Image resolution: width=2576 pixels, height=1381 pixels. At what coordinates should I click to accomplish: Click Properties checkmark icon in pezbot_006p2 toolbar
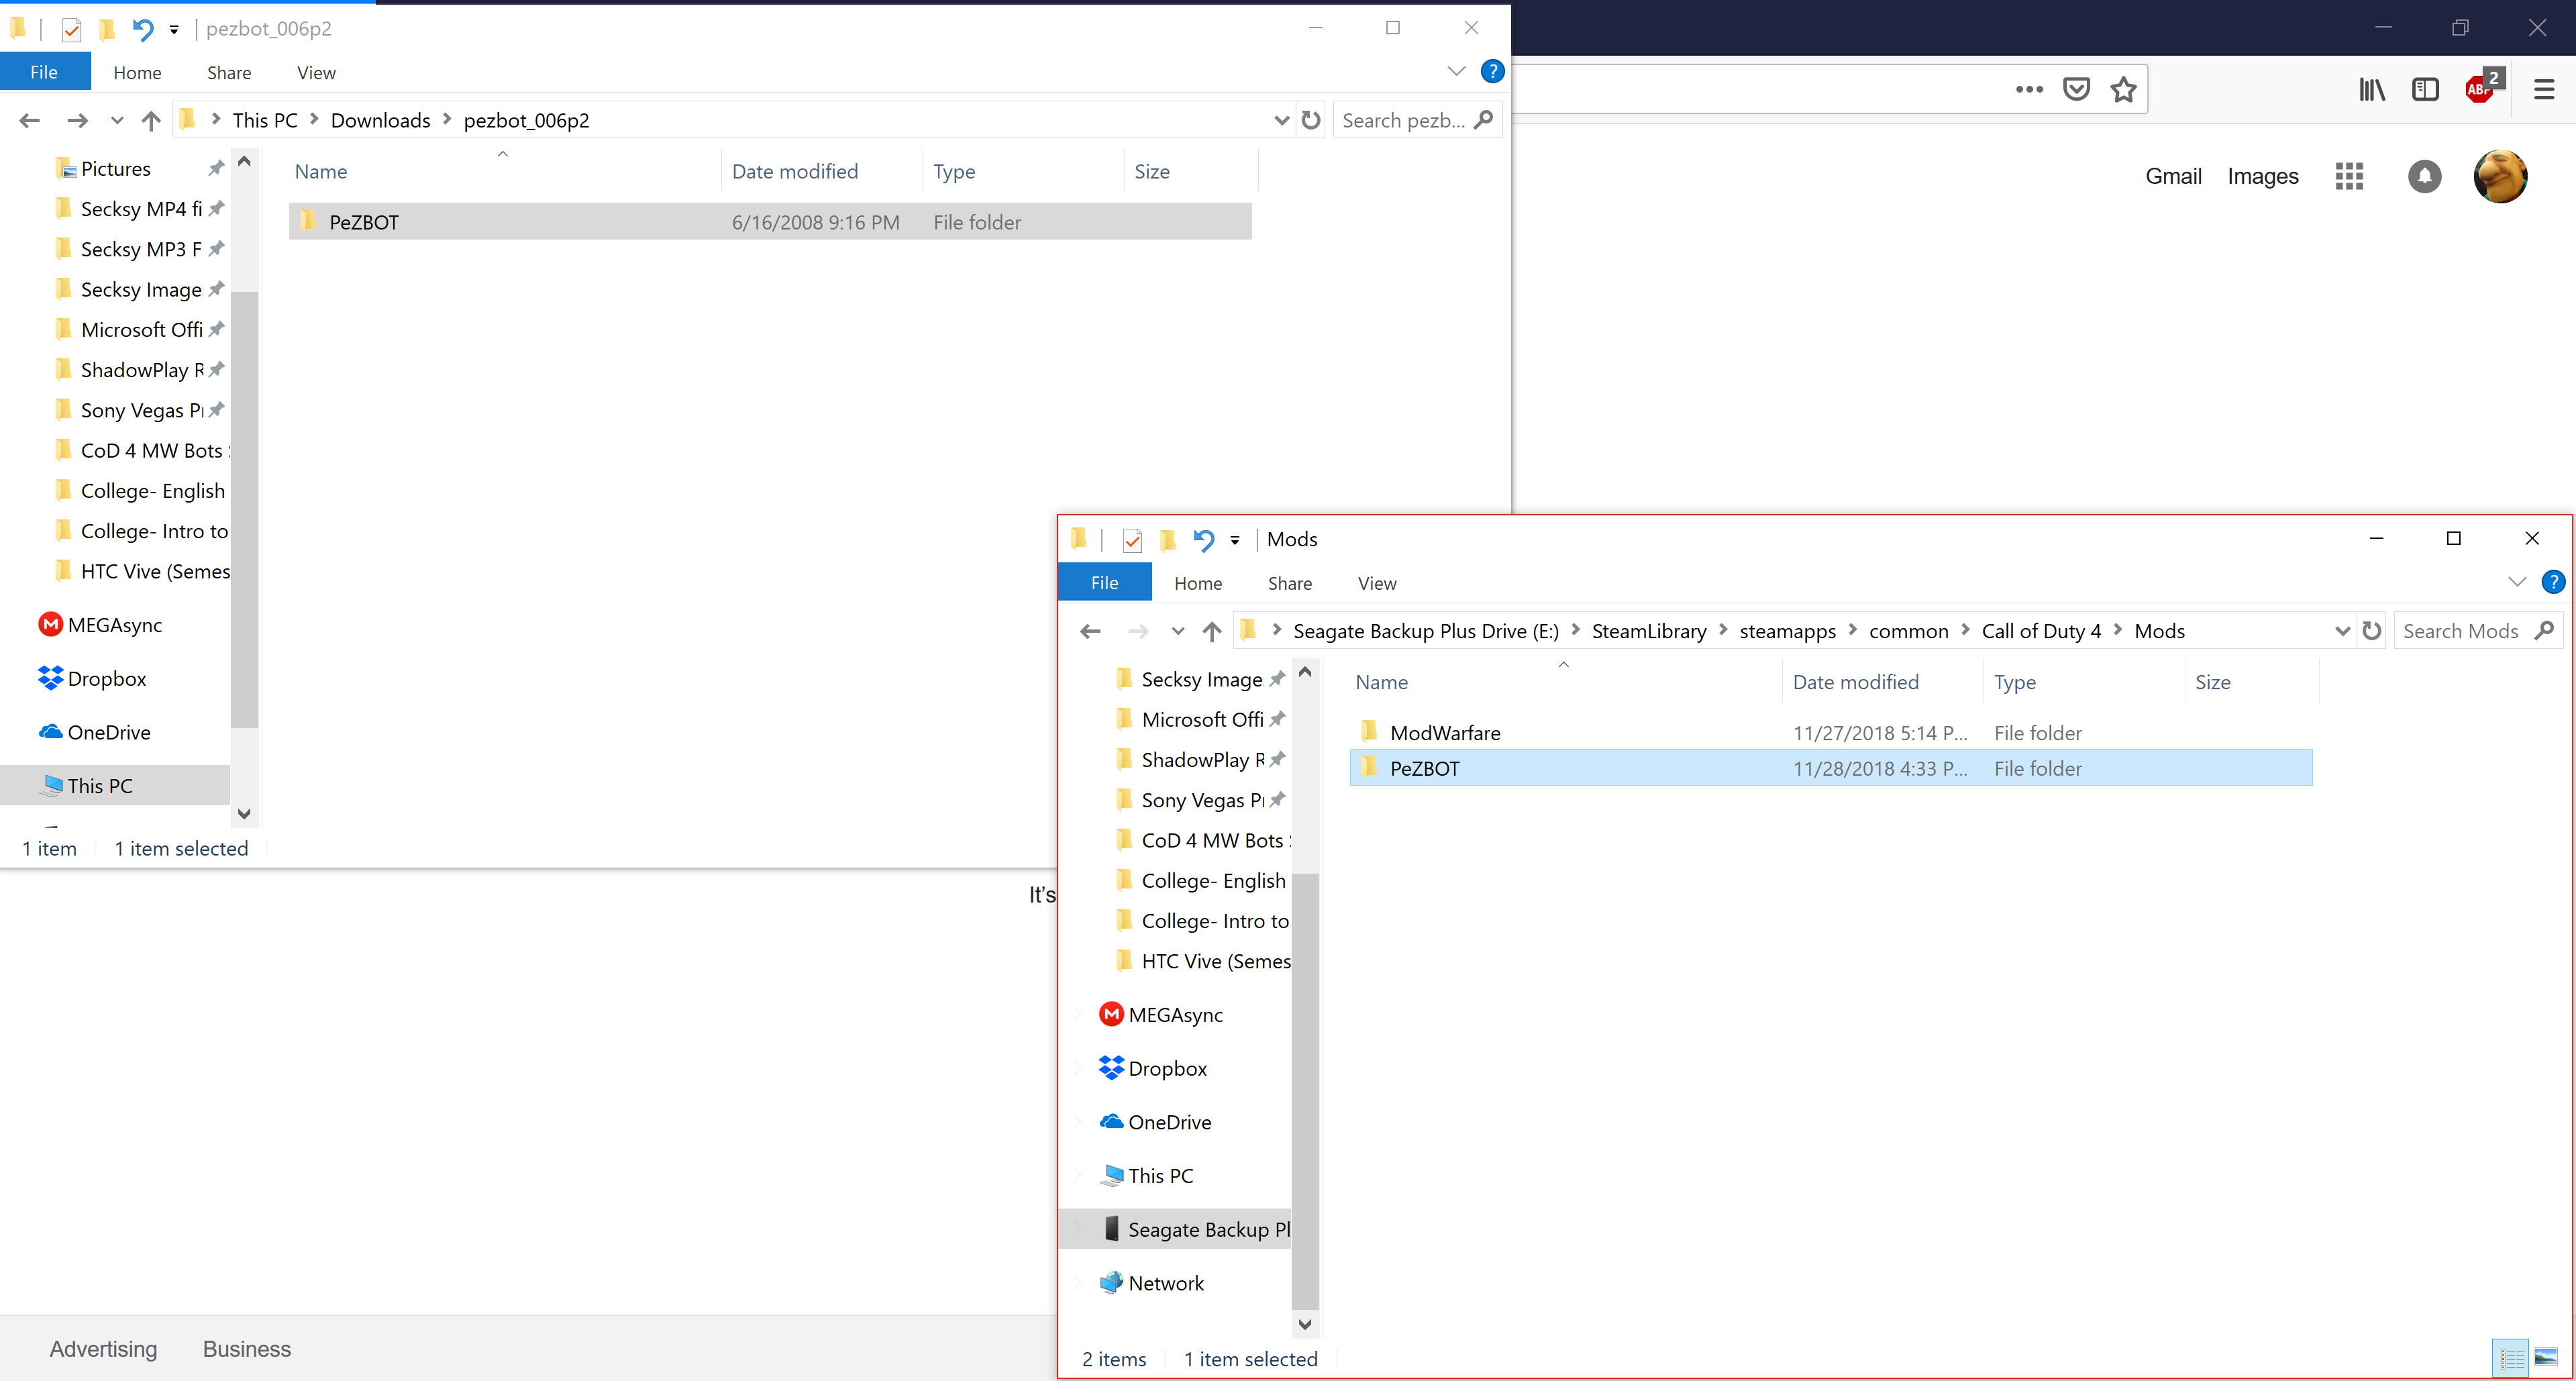coord(71,30)
